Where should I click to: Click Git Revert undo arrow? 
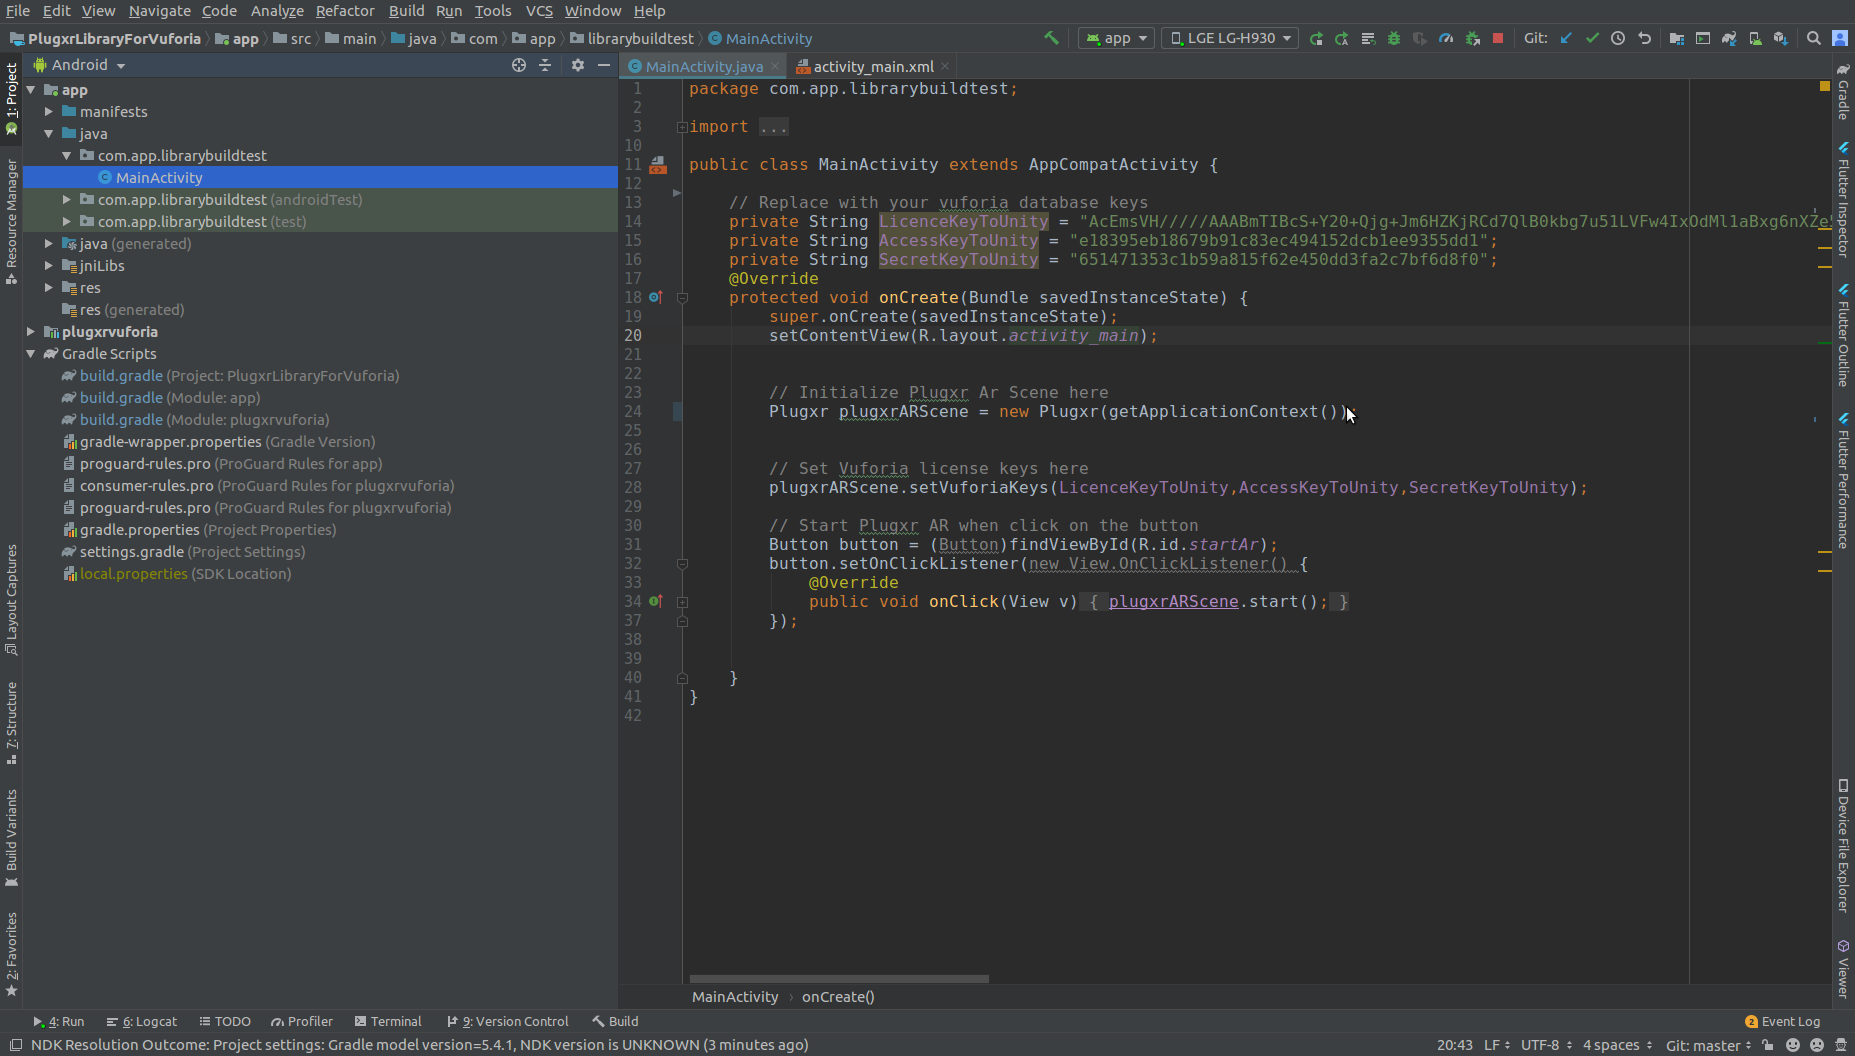point(1644,38)
